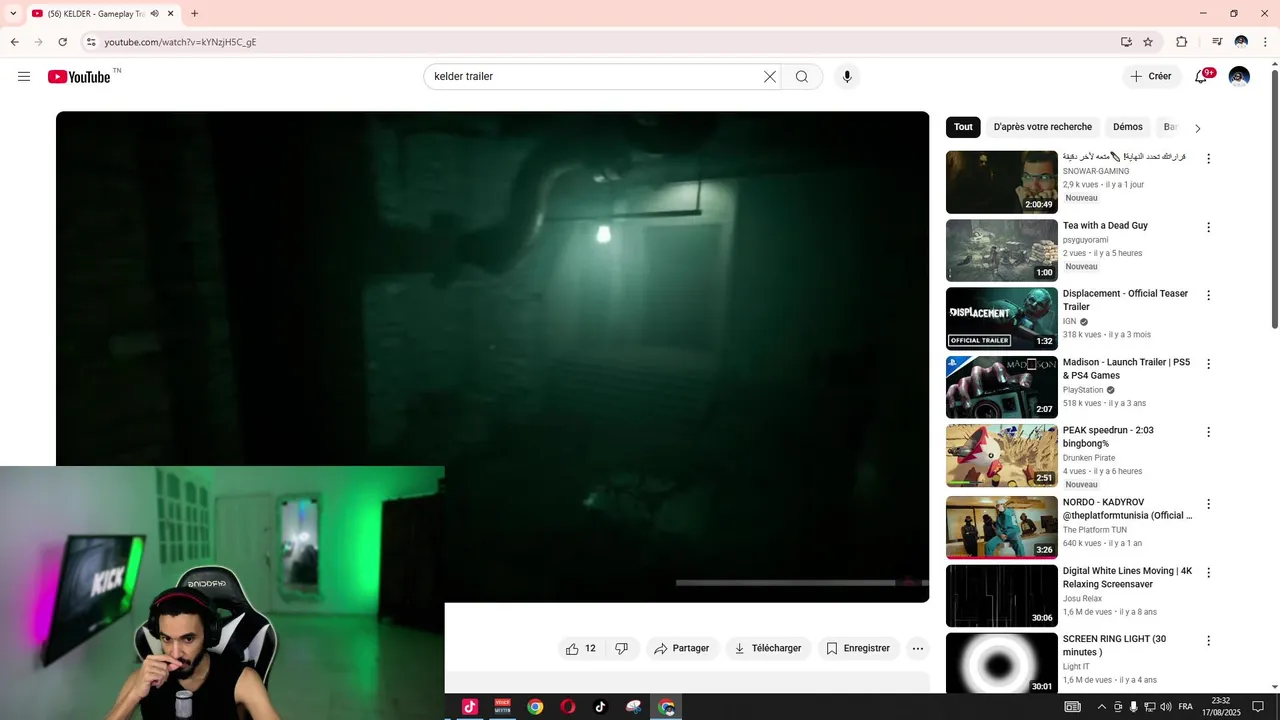The height and width of the screenshot is (720, 1280).
Task: Open options for Displacement Official Teaser Trailer
Action: pyautogui.click(x=1208, y=296)
